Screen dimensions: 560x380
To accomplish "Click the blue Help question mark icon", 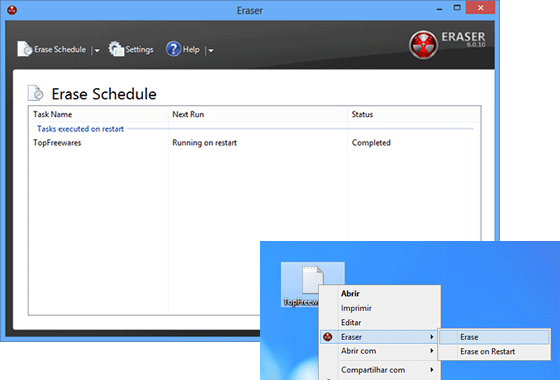I will pos(174,49).
